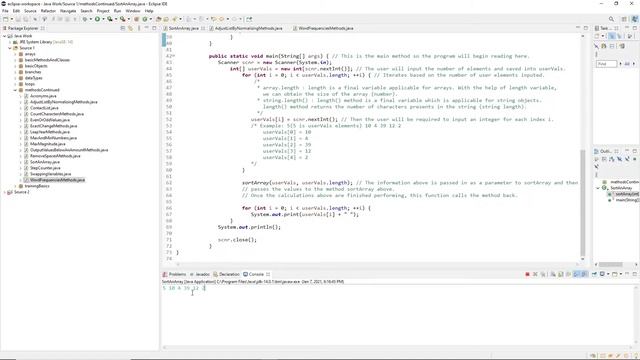Minimize the editor area

pyautogui.click(x=578, y=28)
